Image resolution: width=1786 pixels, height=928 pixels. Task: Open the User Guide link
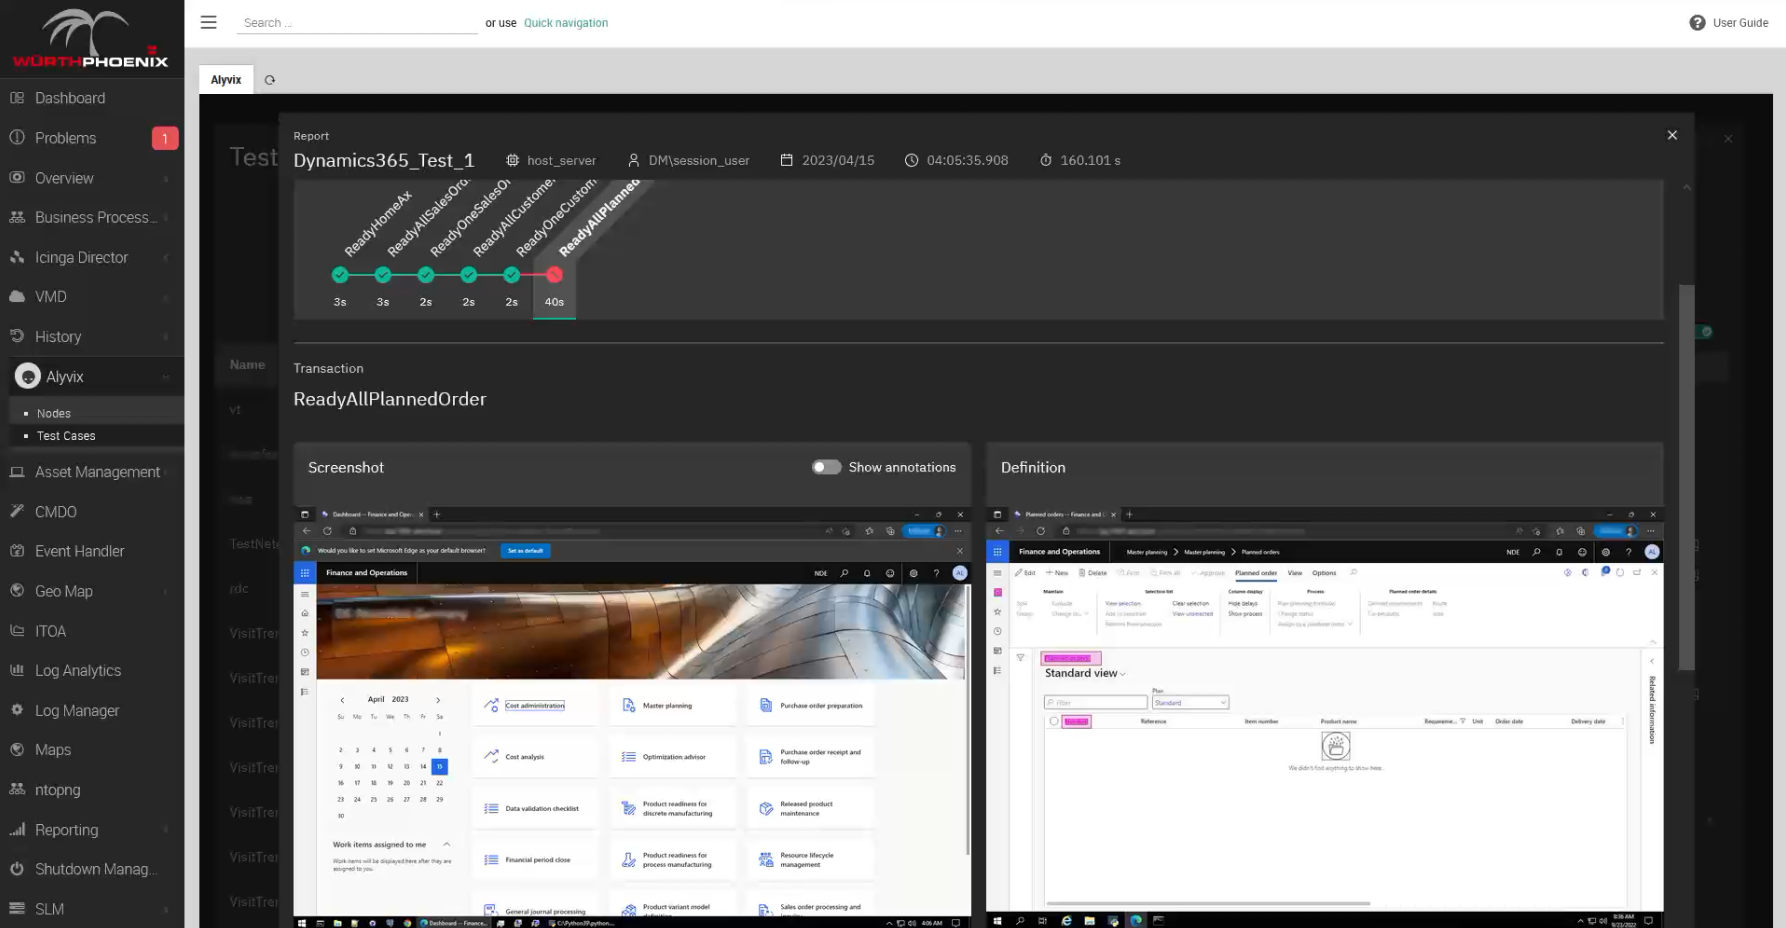pos(1740,23)
